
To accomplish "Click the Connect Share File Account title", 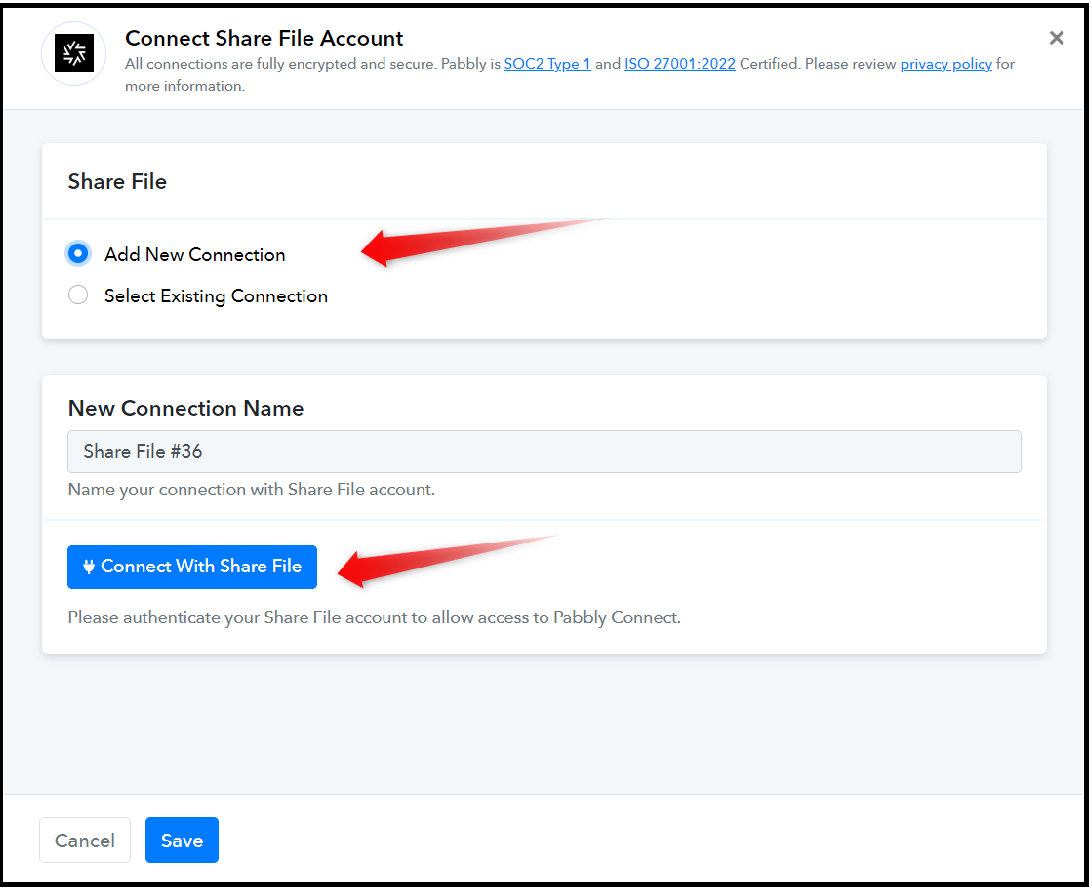I will click(264, 38).
